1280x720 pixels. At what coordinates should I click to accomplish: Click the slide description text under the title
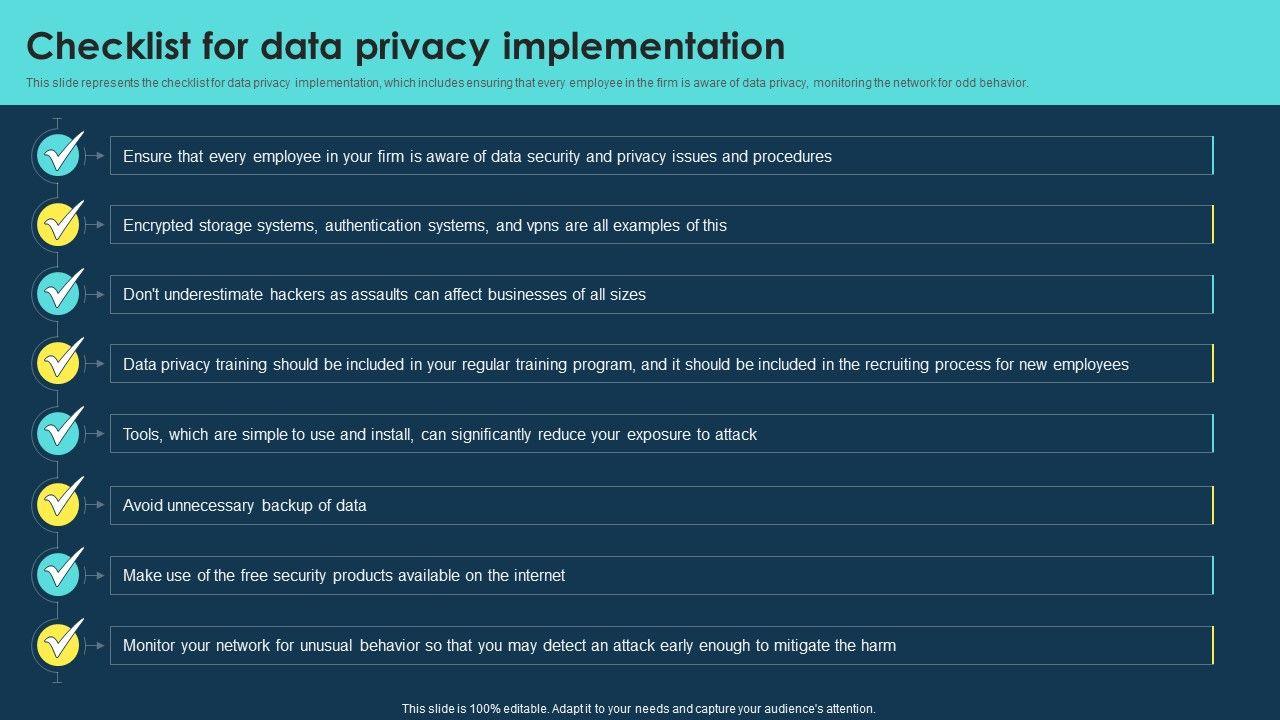pyautogui.click(x=527, y=83)
